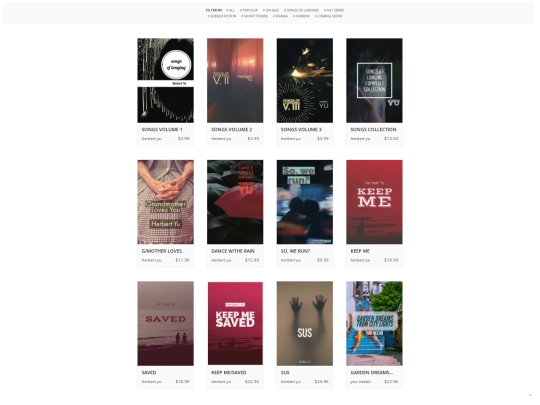Viewport: 540px width, 405px height.
Task: Filter by # Drama tag
Action: (280, 16)
